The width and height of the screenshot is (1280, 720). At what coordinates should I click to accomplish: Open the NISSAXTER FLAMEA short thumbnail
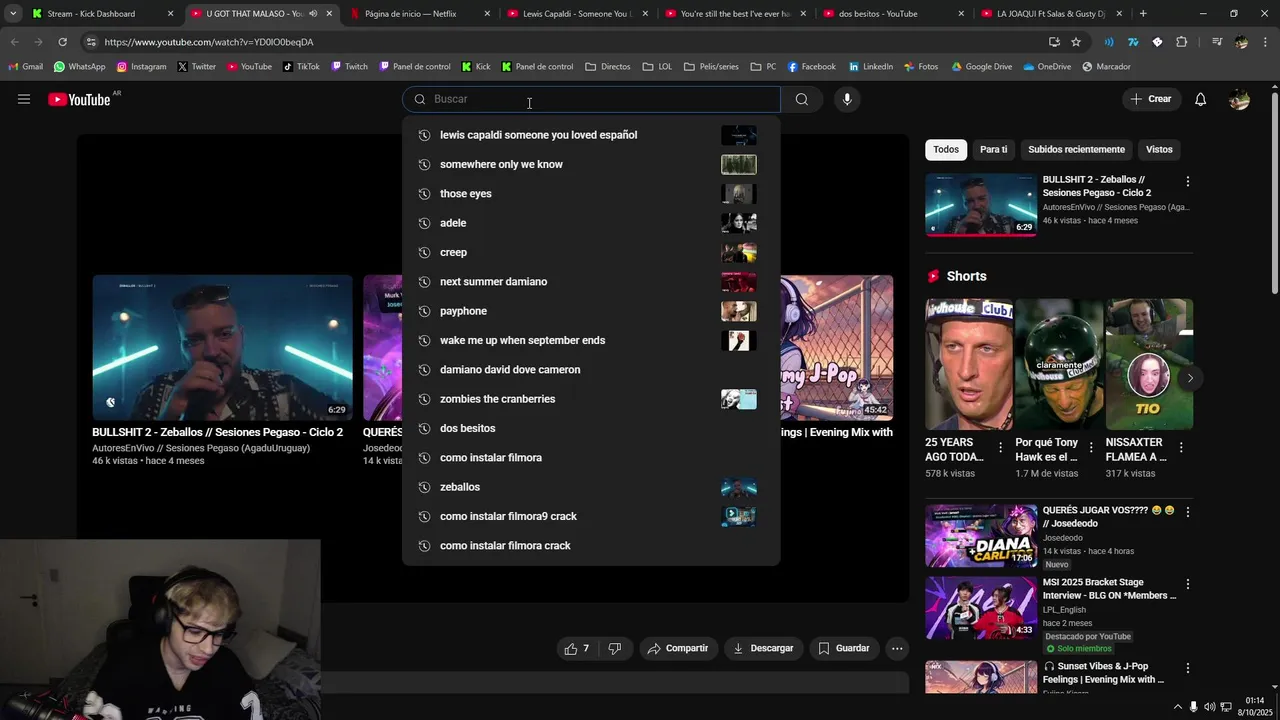(1149, 364)
